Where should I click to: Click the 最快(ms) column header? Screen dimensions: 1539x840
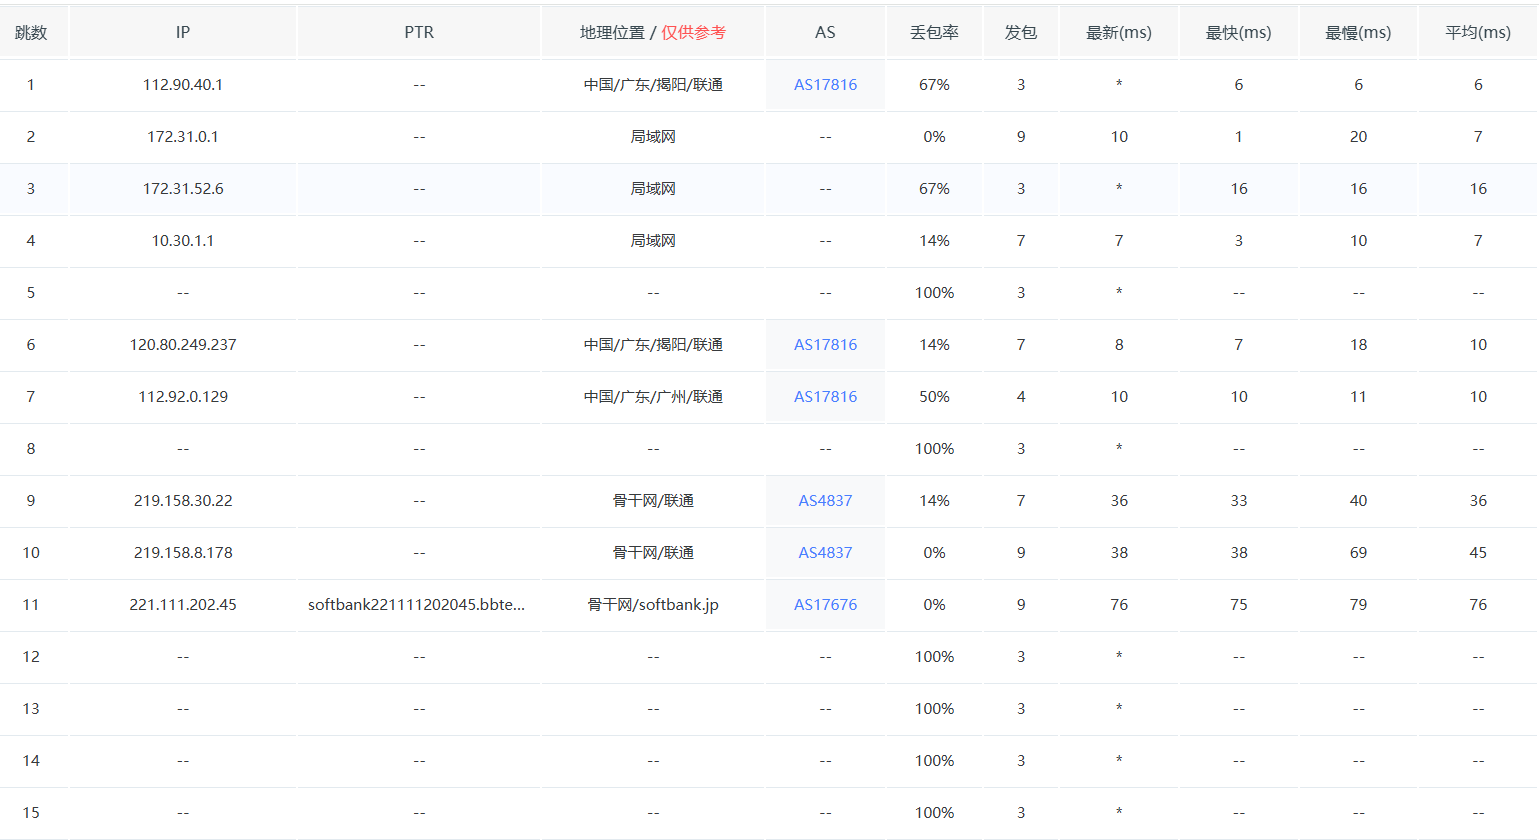coord(1238,33)
